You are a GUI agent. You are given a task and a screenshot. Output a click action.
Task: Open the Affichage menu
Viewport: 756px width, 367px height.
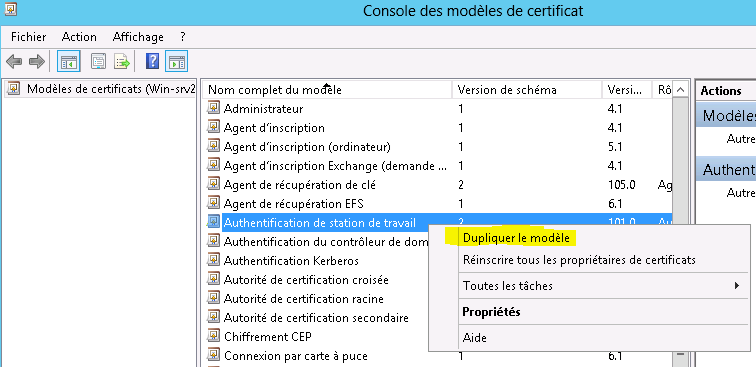click(x=138, y=37)
